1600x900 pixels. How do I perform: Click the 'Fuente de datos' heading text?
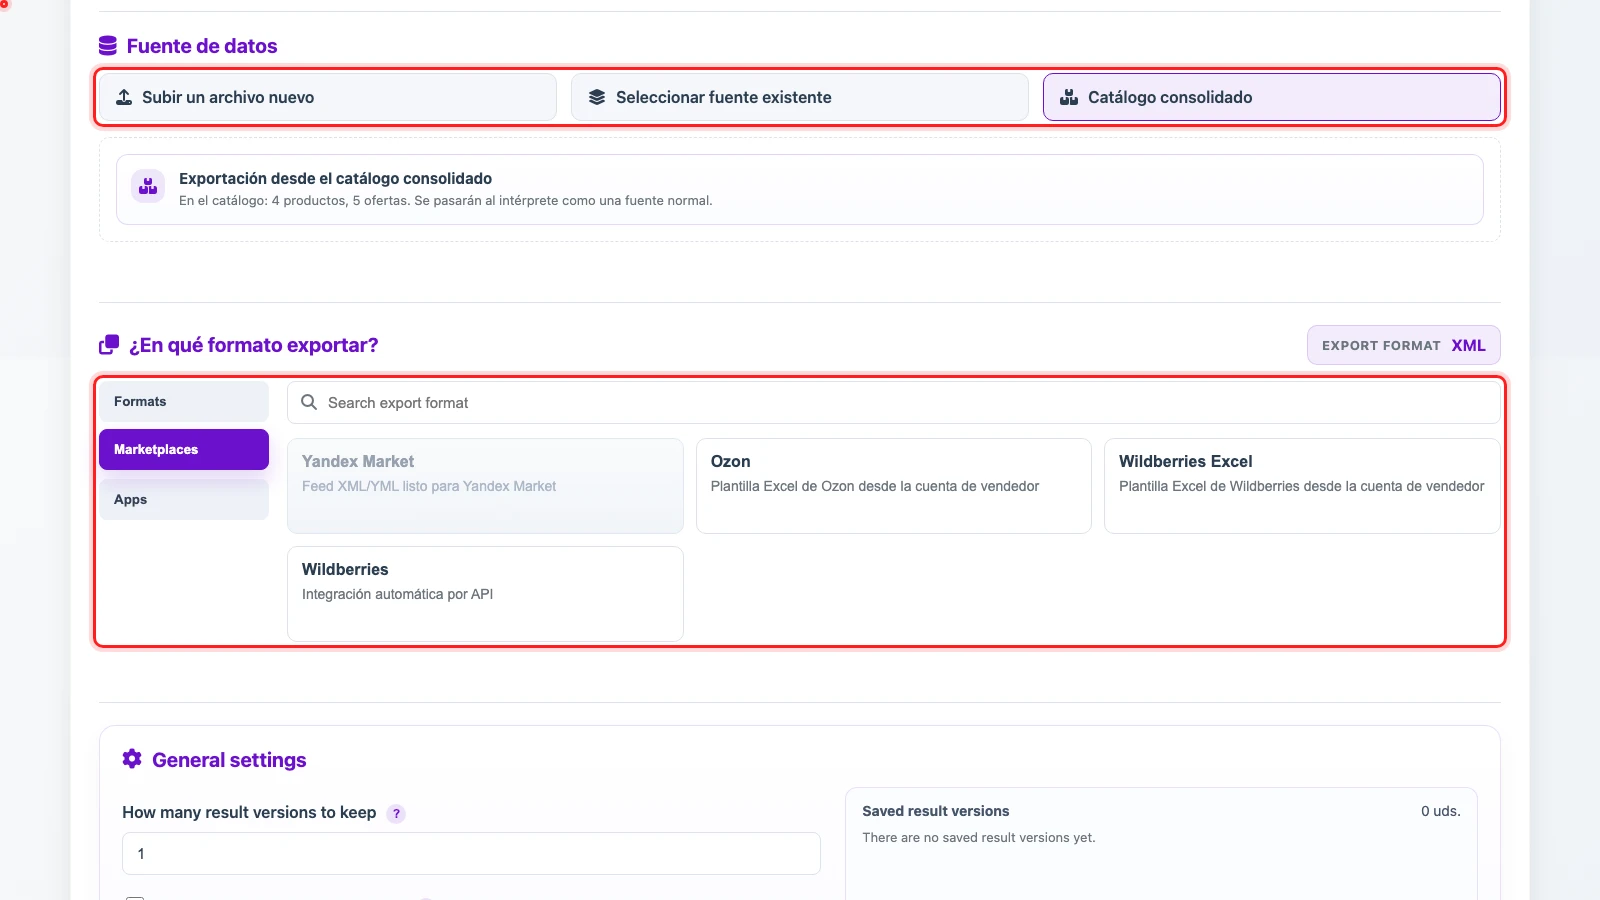click(x=202, y=46)
